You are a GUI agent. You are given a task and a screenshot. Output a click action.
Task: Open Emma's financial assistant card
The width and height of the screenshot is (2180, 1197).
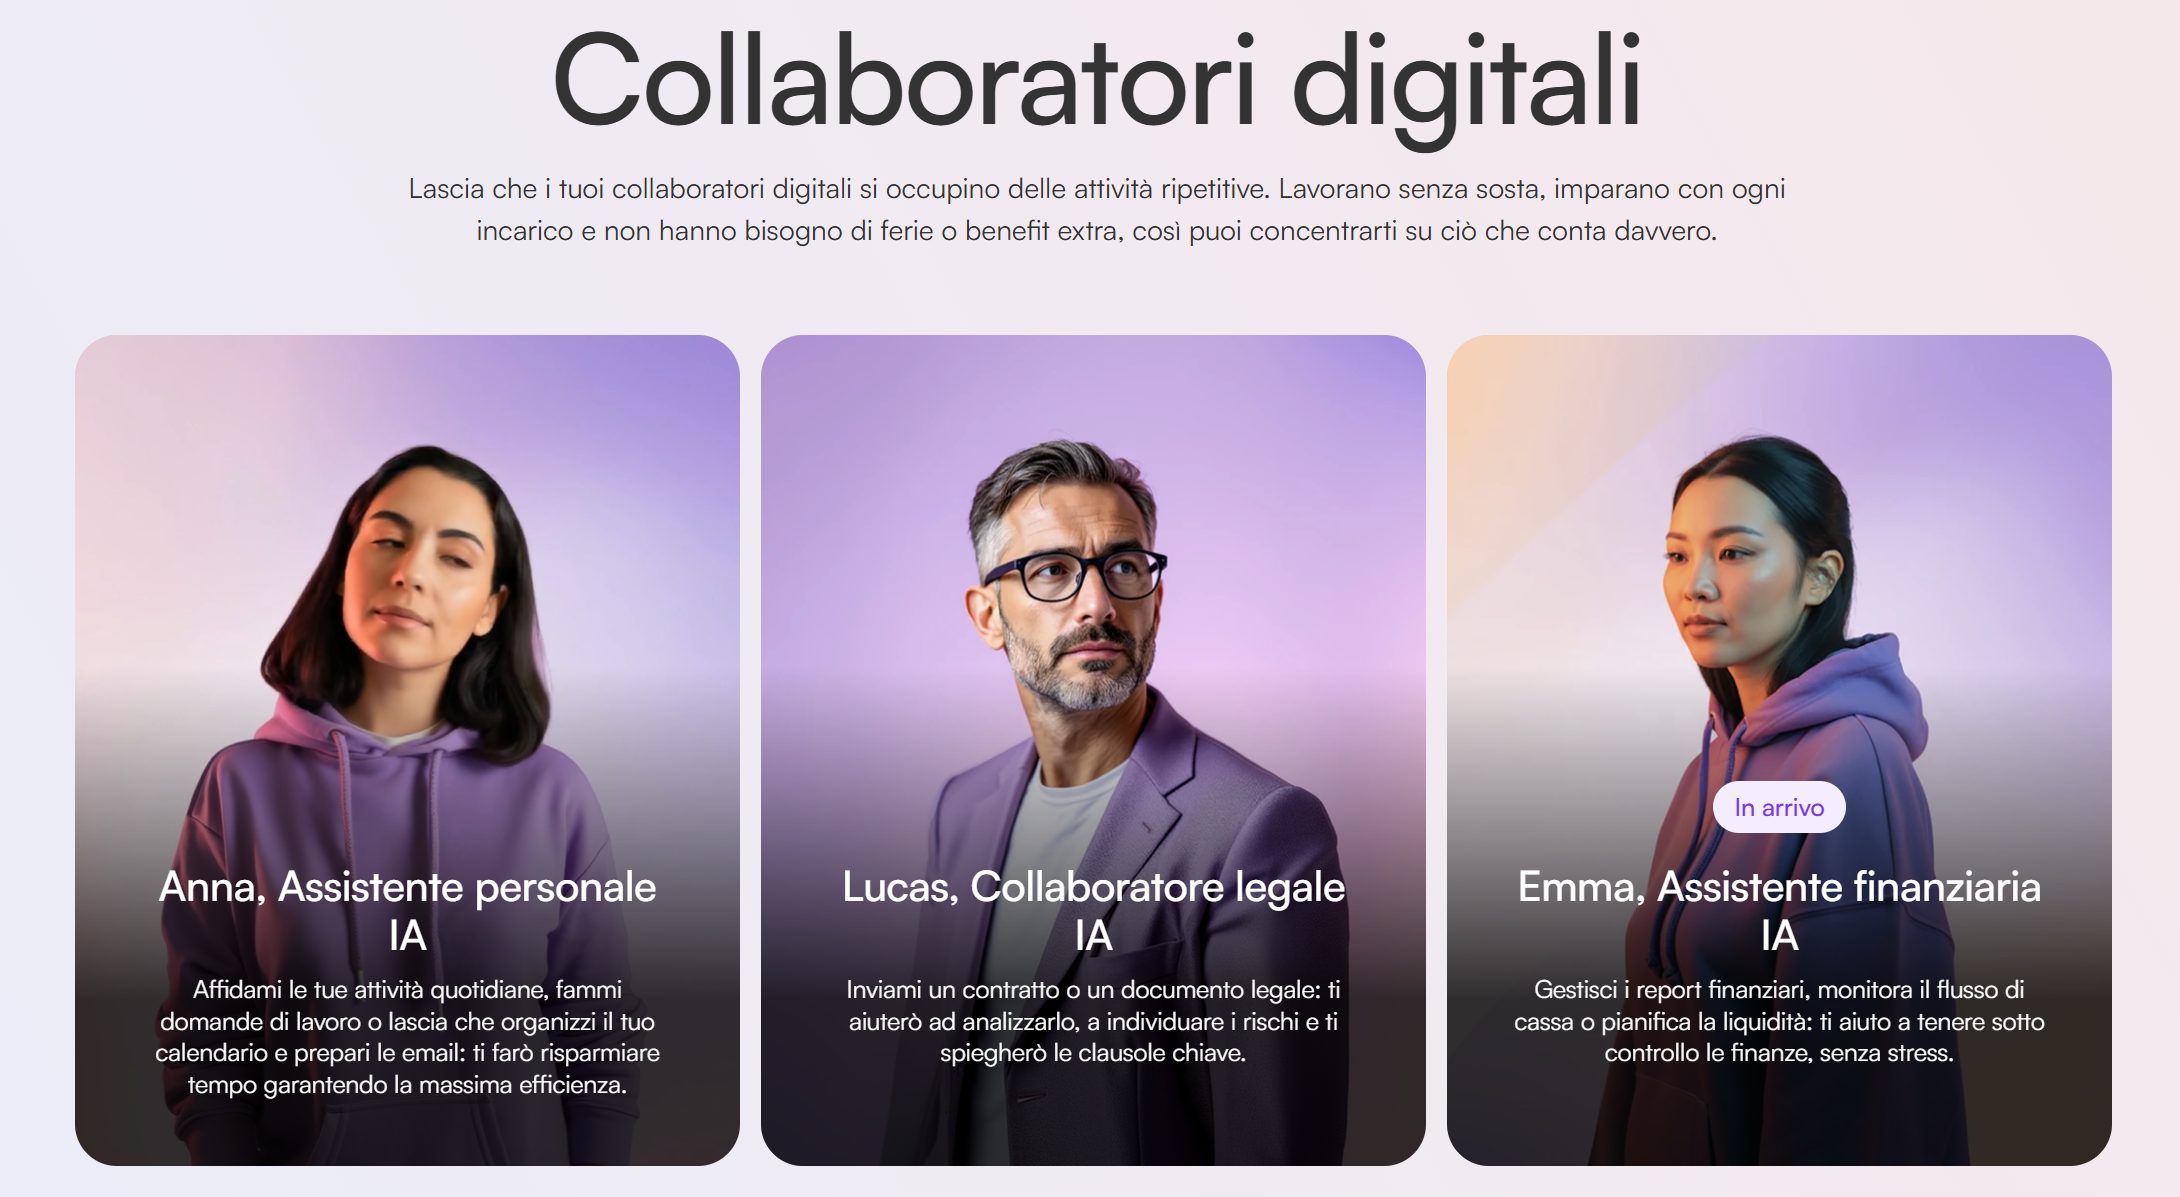tap(1779, 750)
